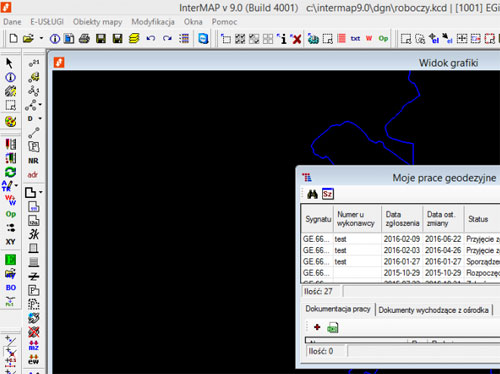This screenshot has height=374, width=500.
Task: Click the NR tool in the sidebar
Action: coord(33,161)
